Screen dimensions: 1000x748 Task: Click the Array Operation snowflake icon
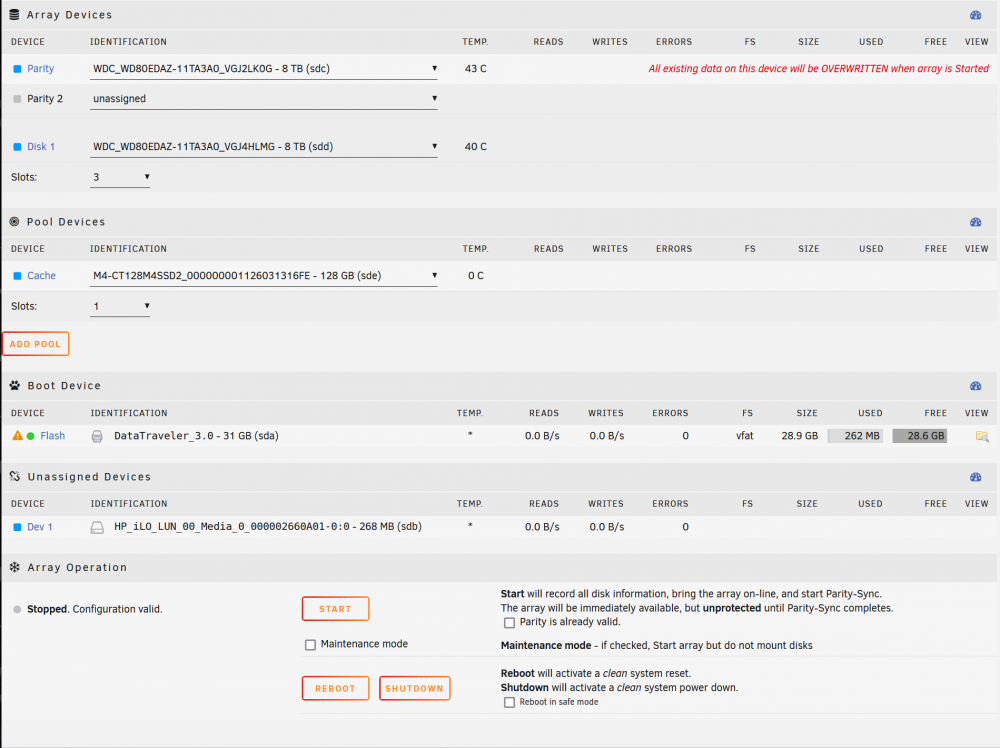pos(15,568)
